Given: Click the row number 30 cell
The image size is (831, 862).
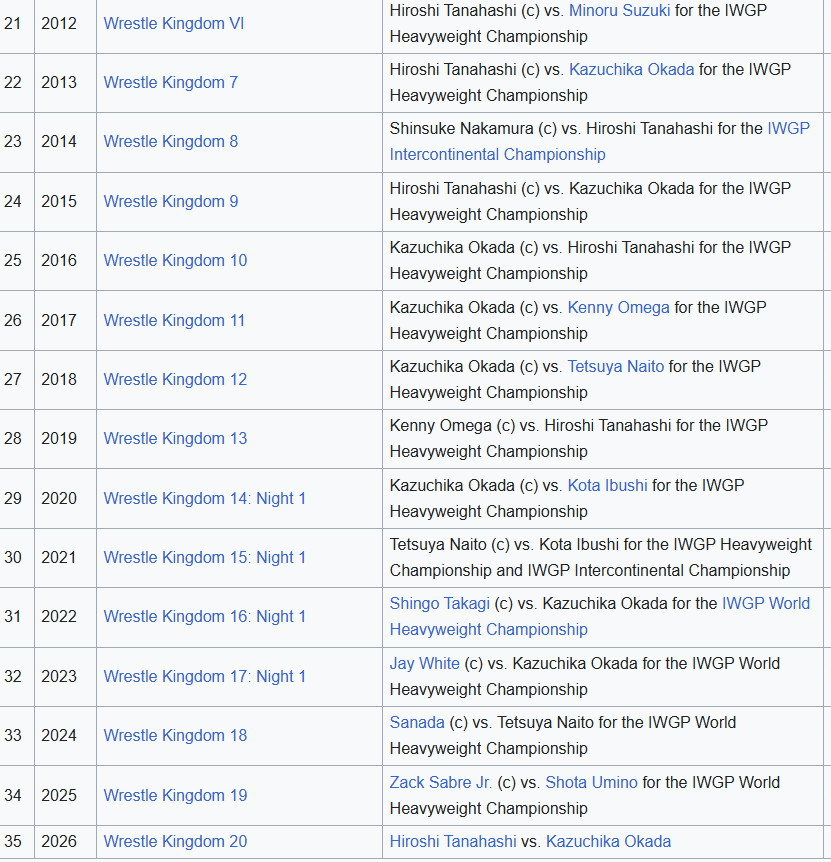Looking at the screenshot, I should click(x=16, y=557).
